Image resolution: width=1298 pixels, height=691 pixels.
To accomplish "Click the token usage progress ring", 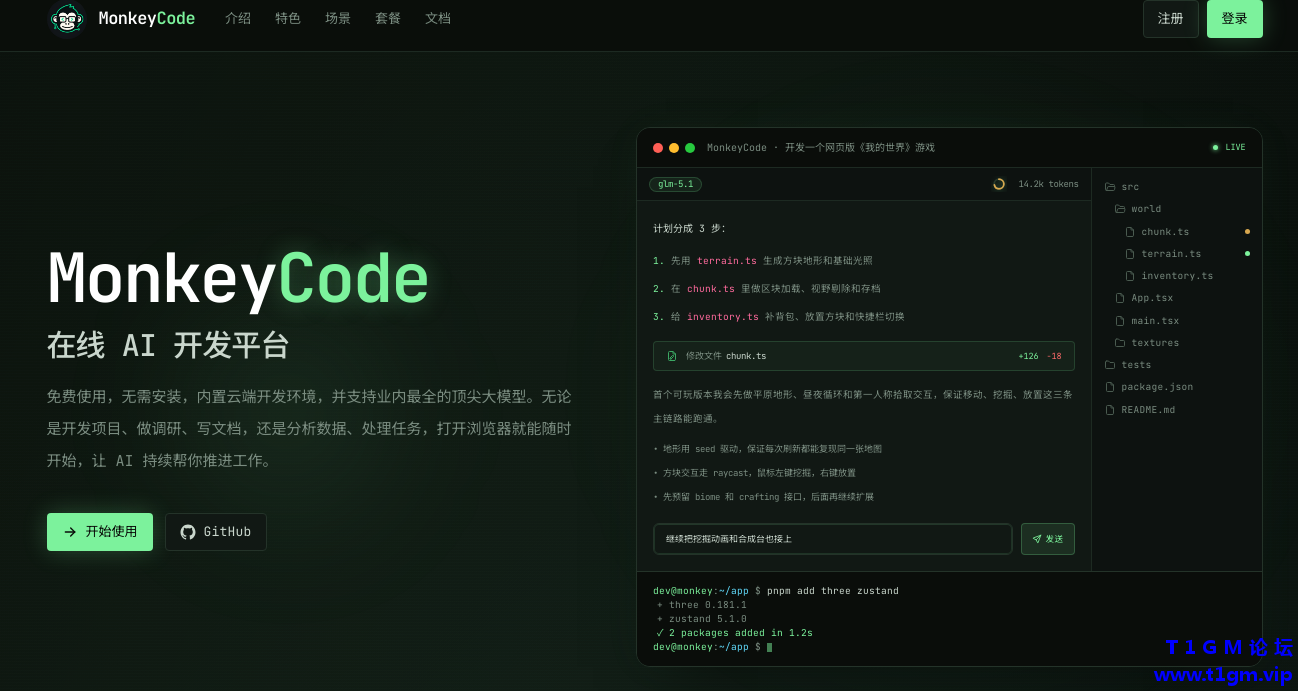I will click(x=999, y=184).
